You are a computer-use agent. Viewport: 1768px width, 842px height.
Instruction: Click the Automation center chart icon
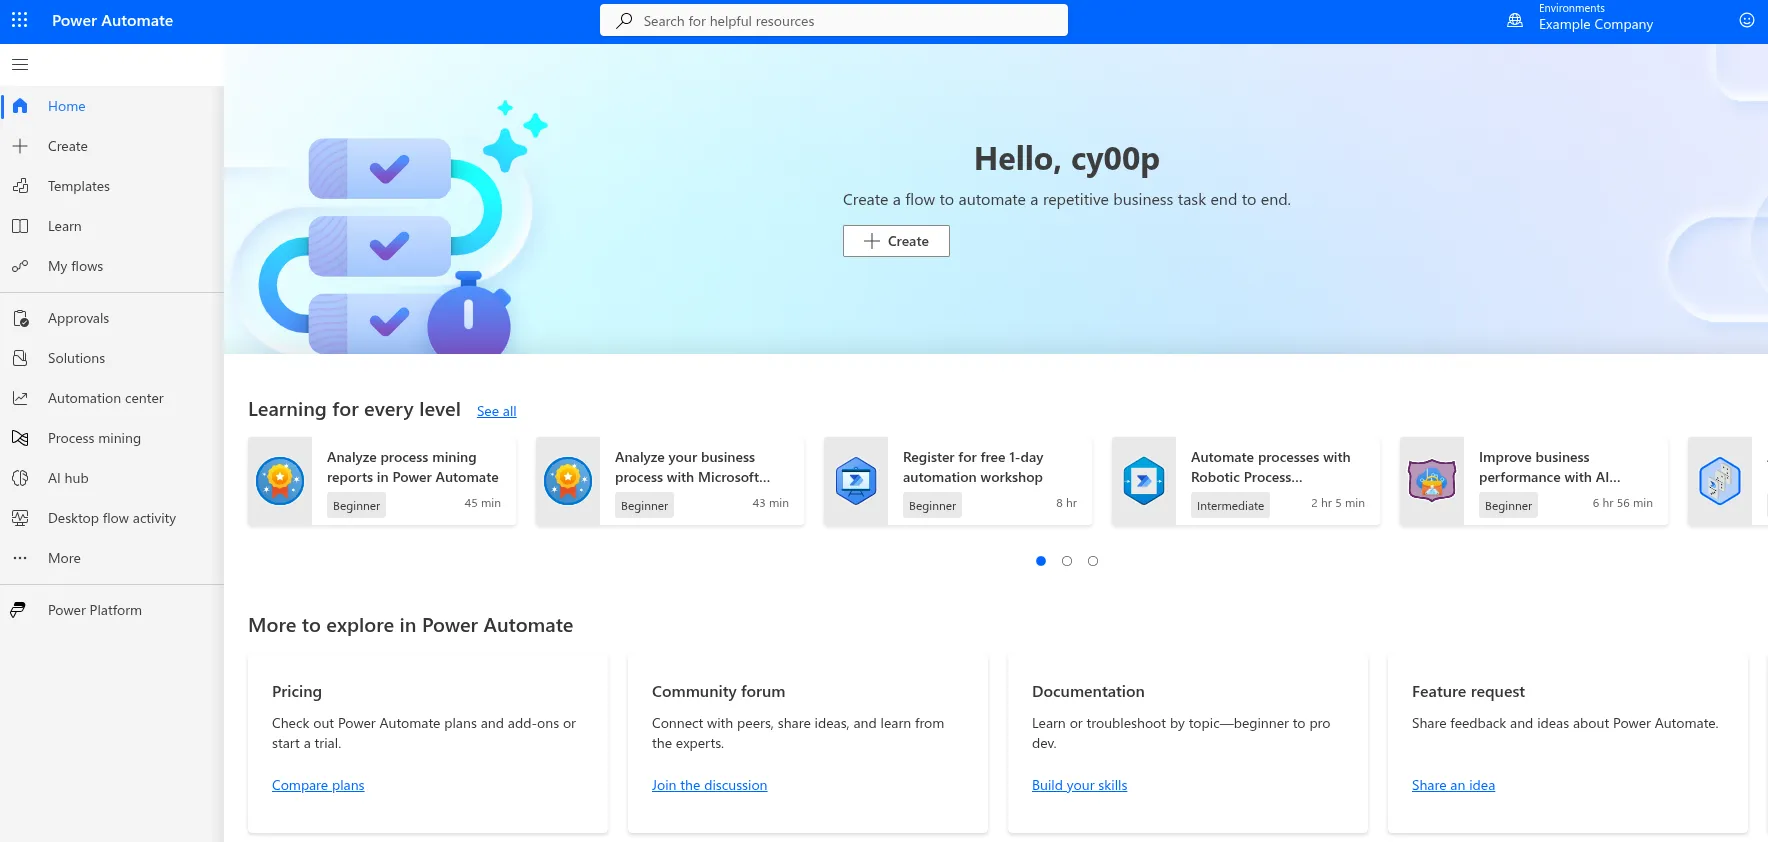click(20, 398)
